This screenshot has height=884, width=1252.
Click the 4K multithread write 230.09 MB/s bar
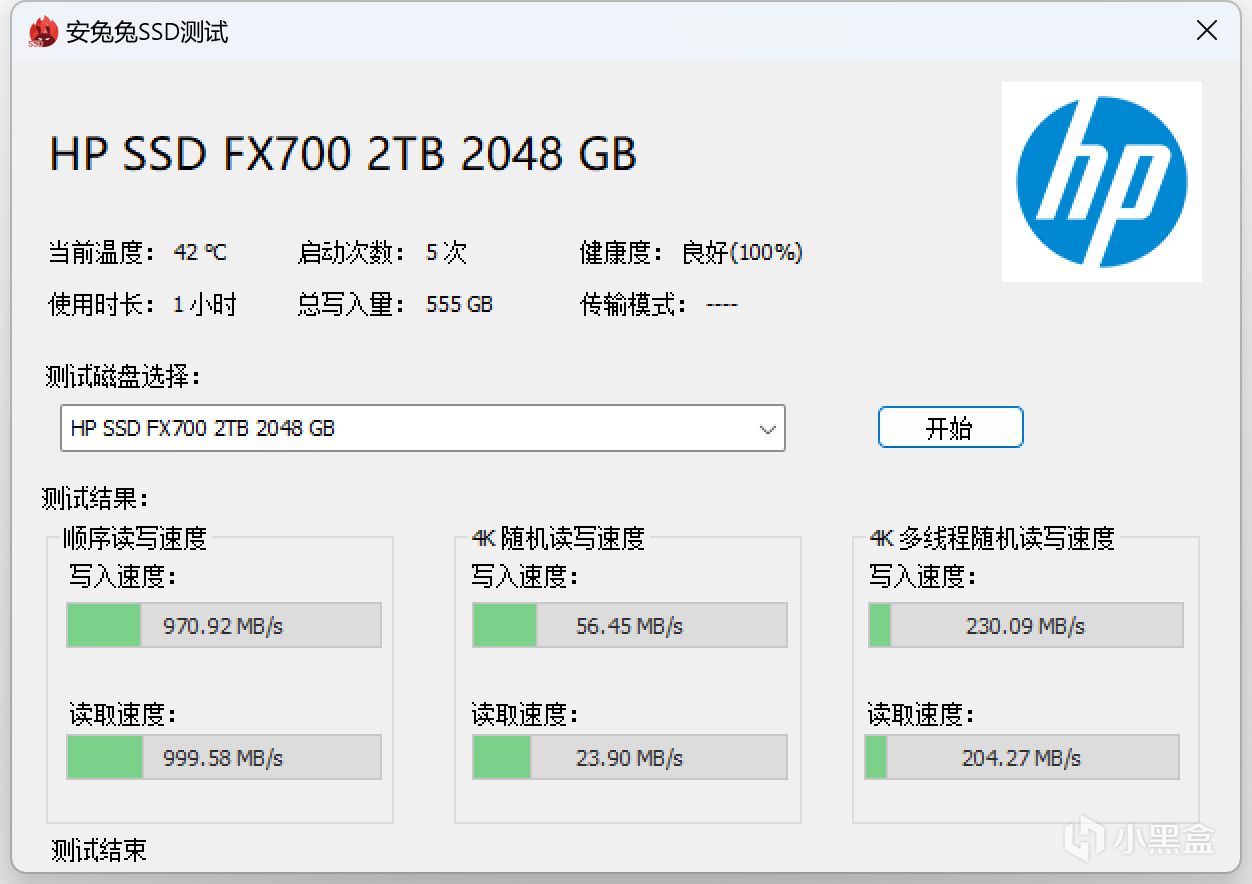(1025, 626)
